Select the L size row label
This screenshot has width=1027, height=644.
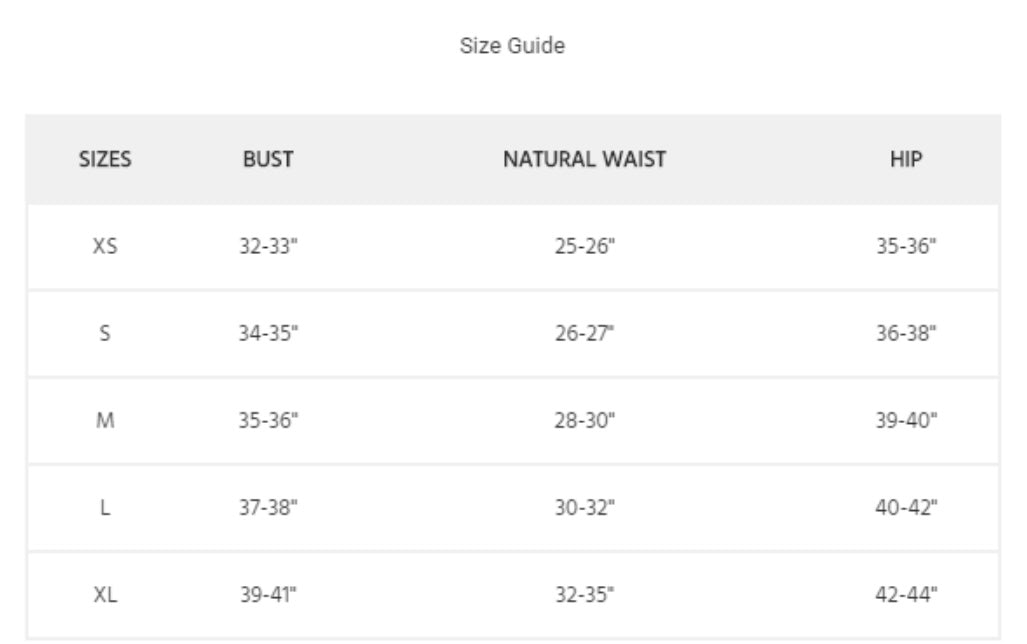tap(105, 508)
